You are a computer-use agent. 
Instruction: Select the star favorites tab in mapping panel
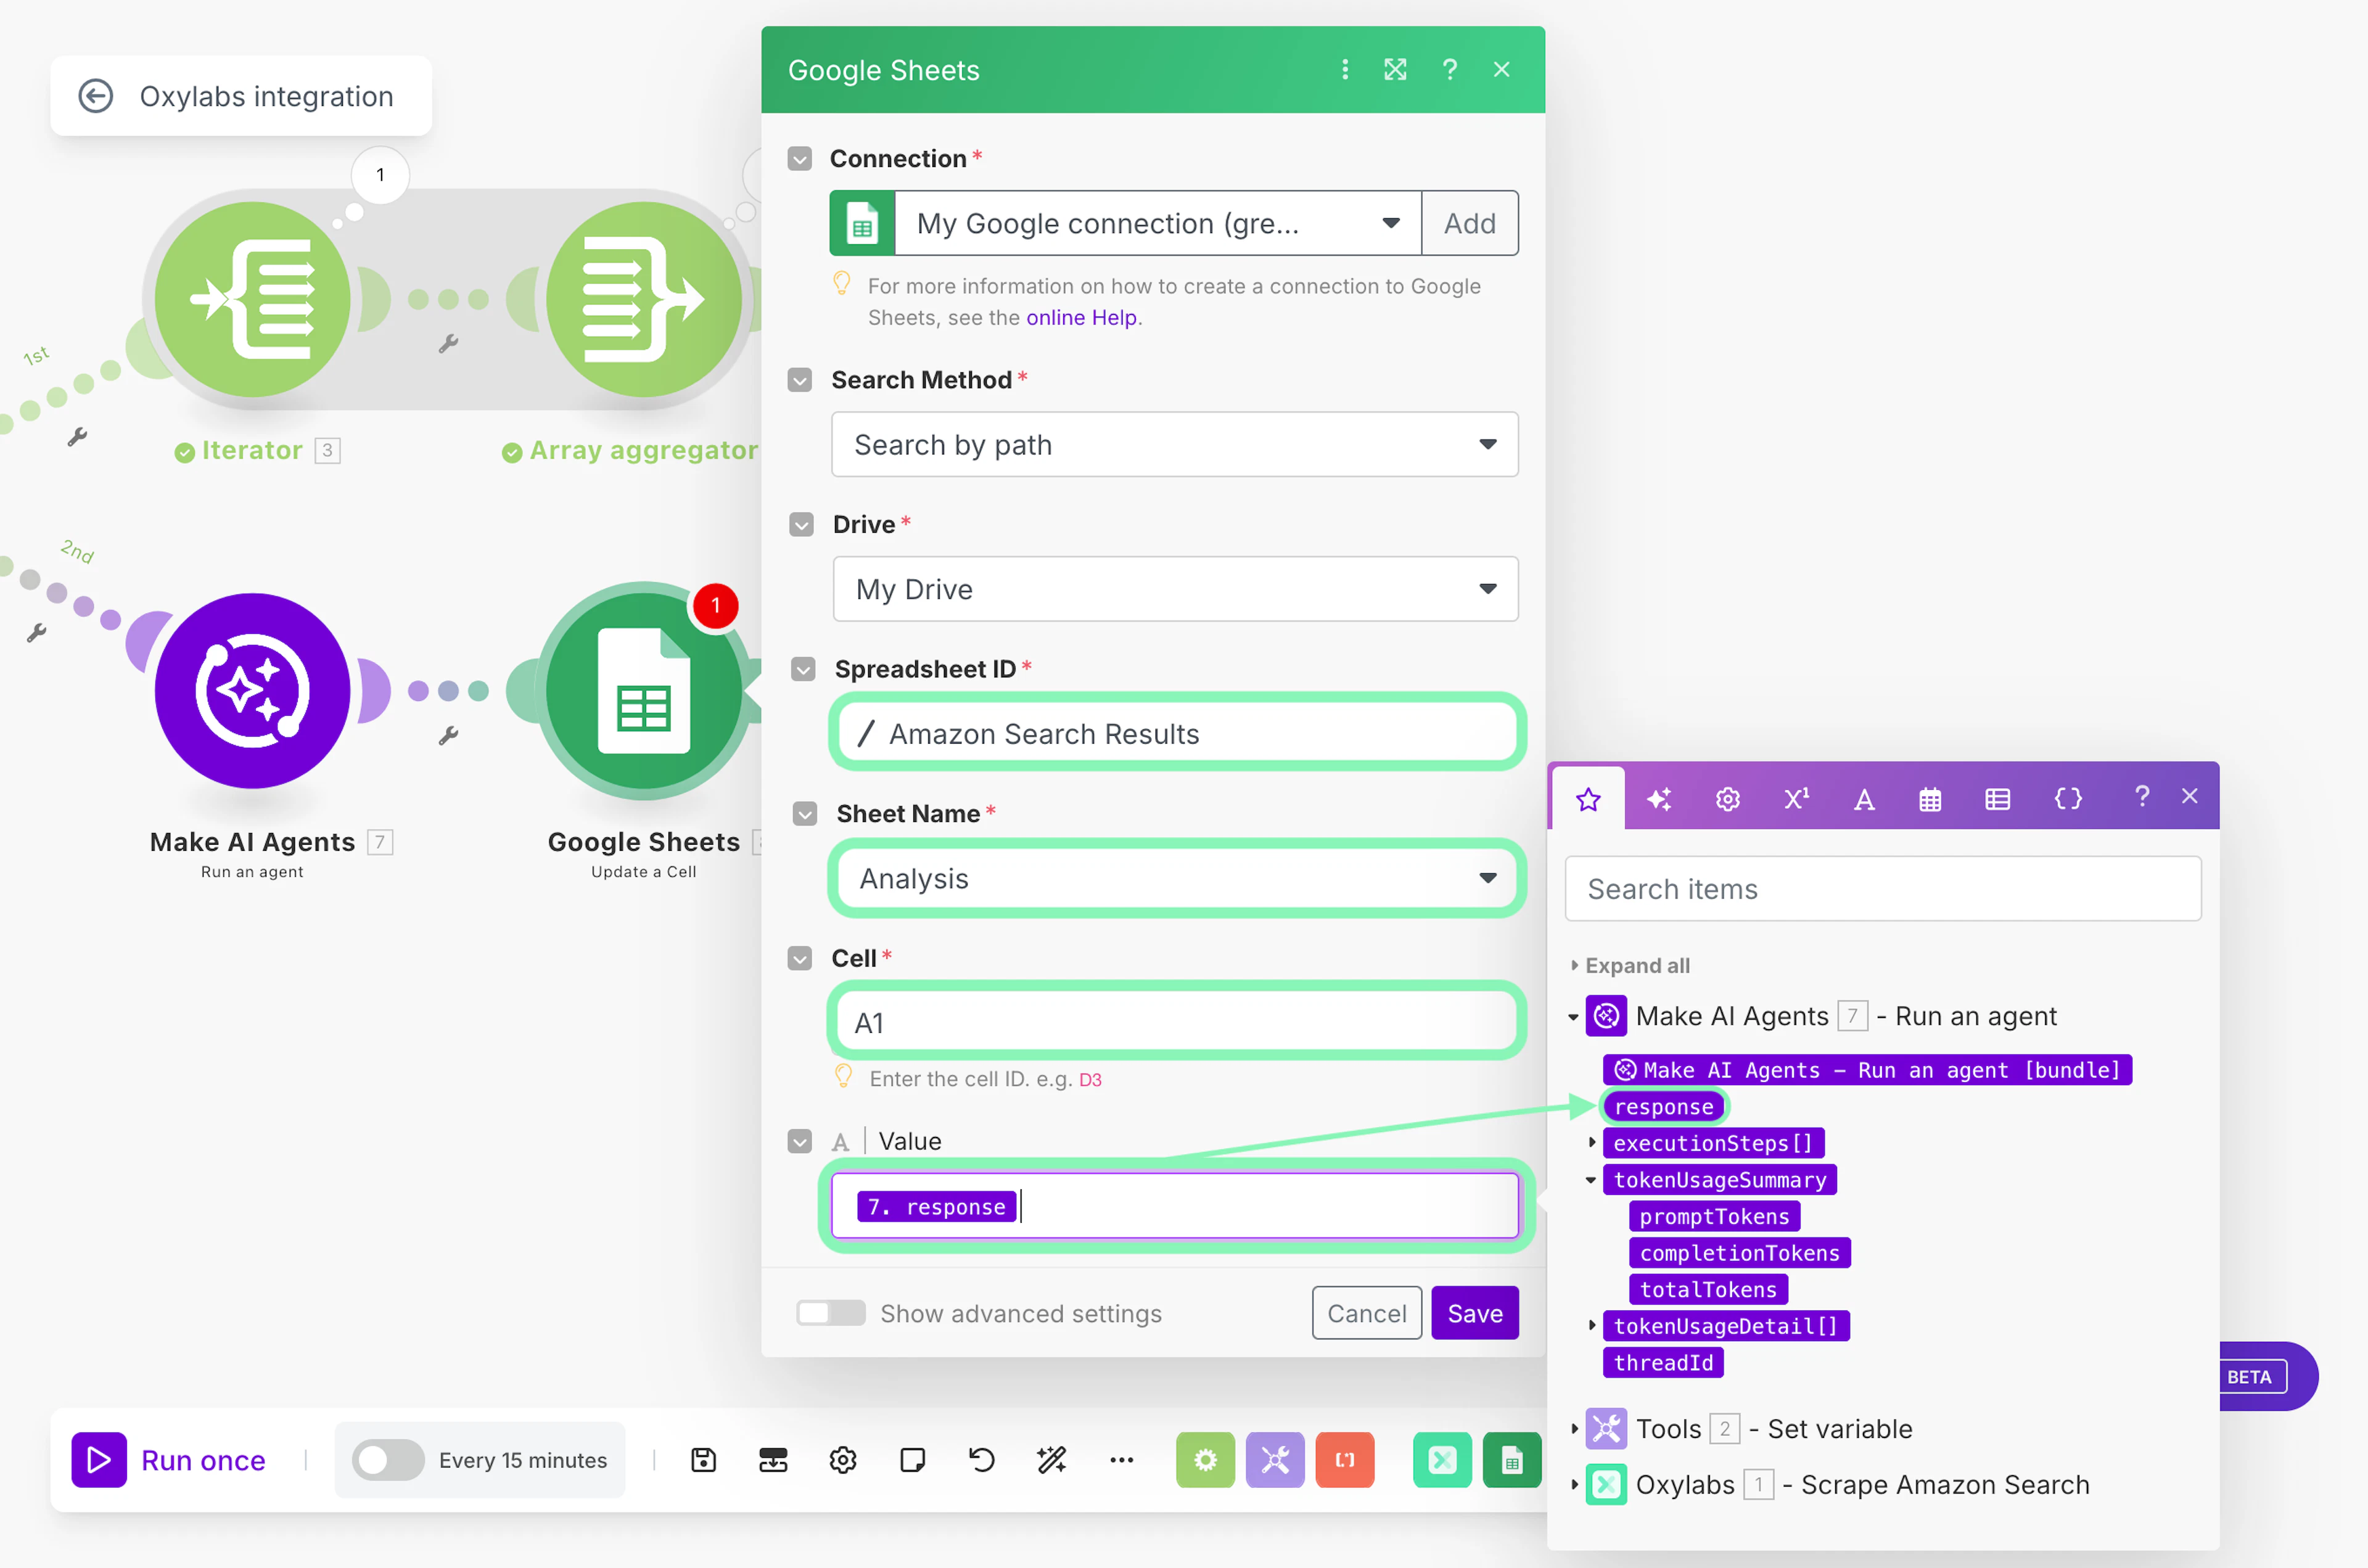(1588, 798)
